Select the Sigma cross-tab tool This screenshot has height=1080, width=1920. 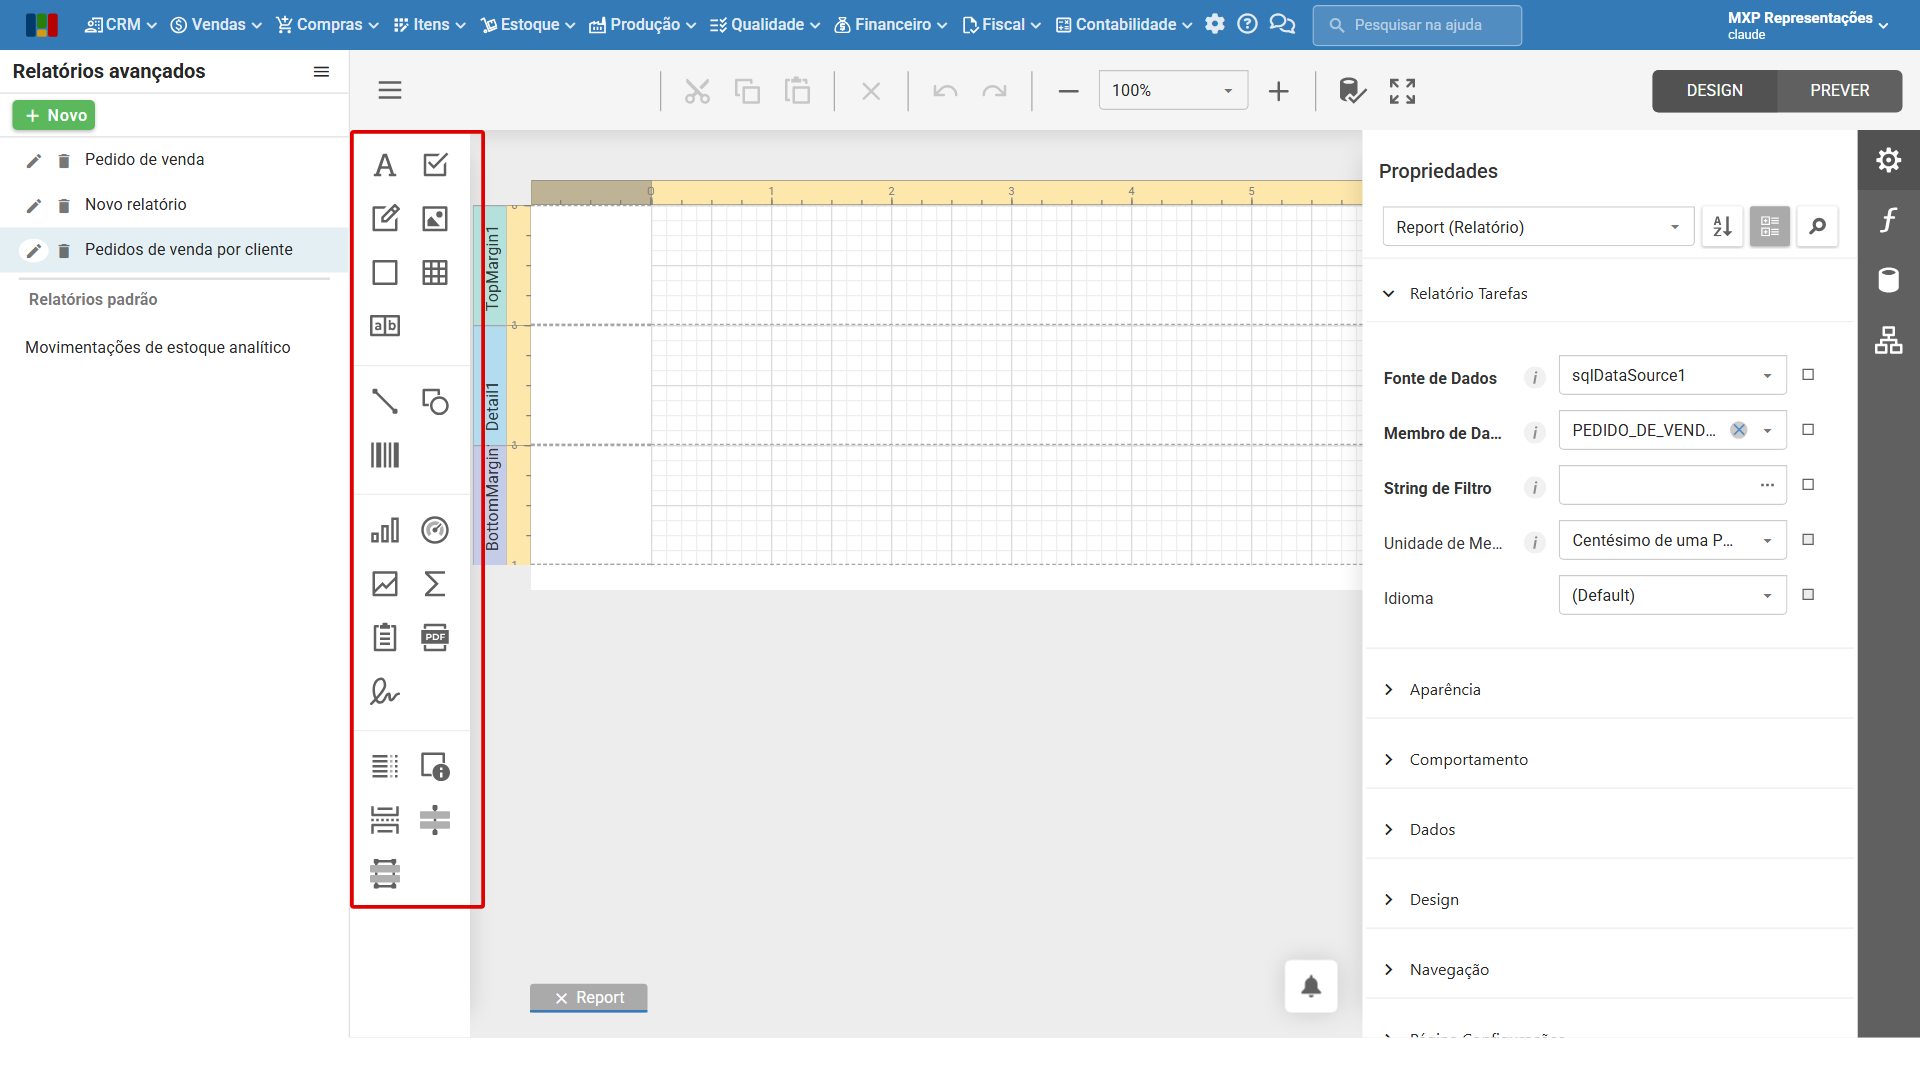(x=435, y=584)
